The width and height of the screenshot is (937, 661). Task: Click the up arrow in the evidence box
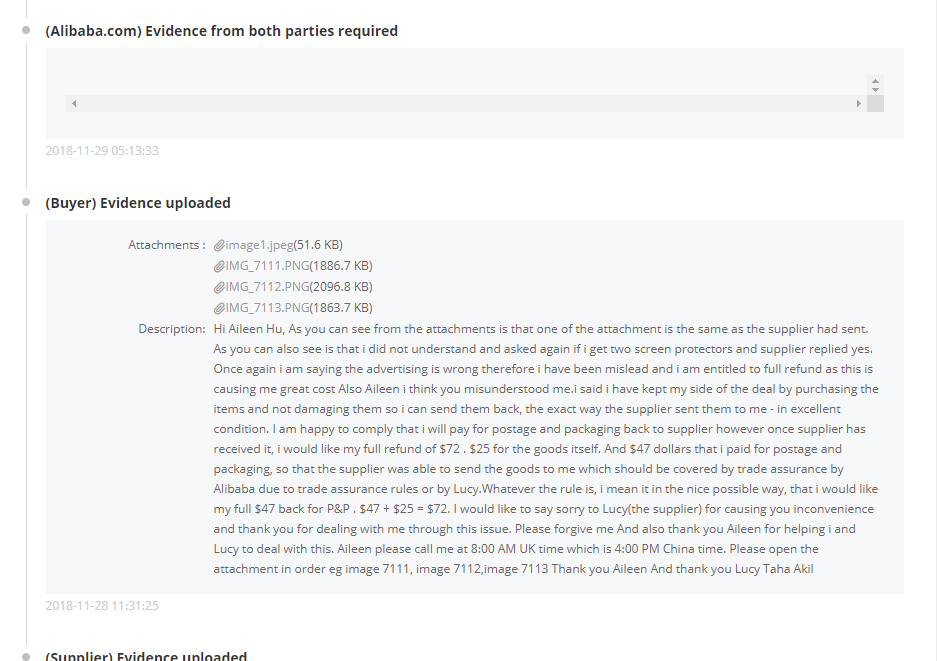click(x=875, y=81)
